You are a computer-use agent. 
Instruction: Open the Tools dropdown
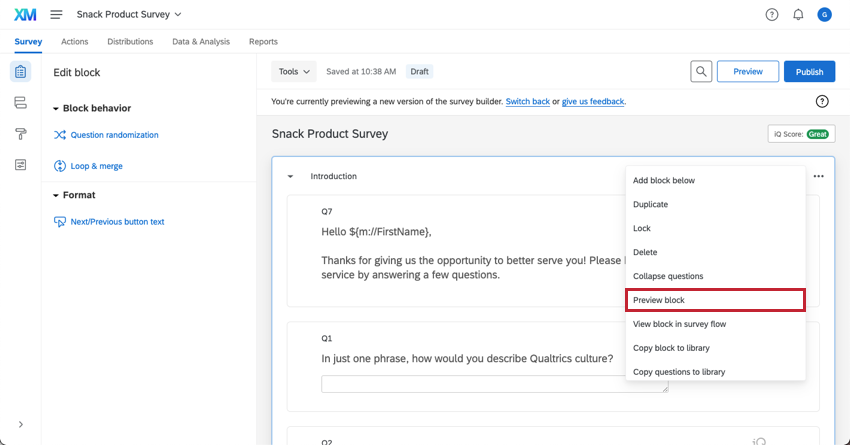click(x=294, y=72)
